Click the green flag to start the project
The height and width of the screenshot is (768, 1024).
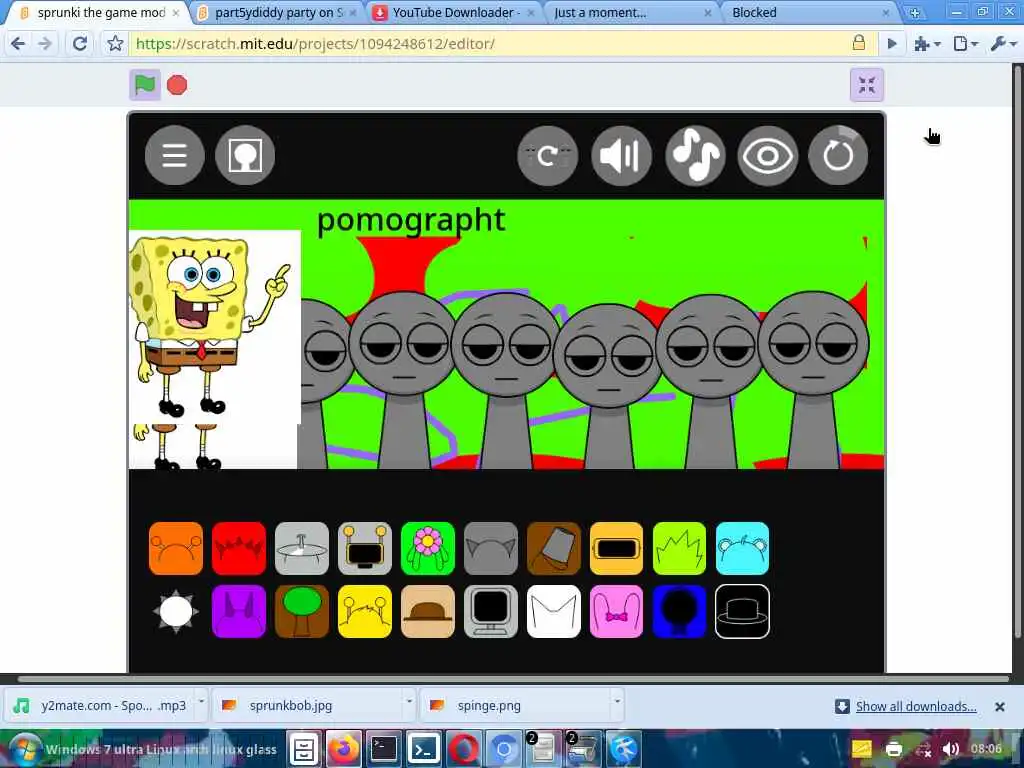tap(144, 85)
